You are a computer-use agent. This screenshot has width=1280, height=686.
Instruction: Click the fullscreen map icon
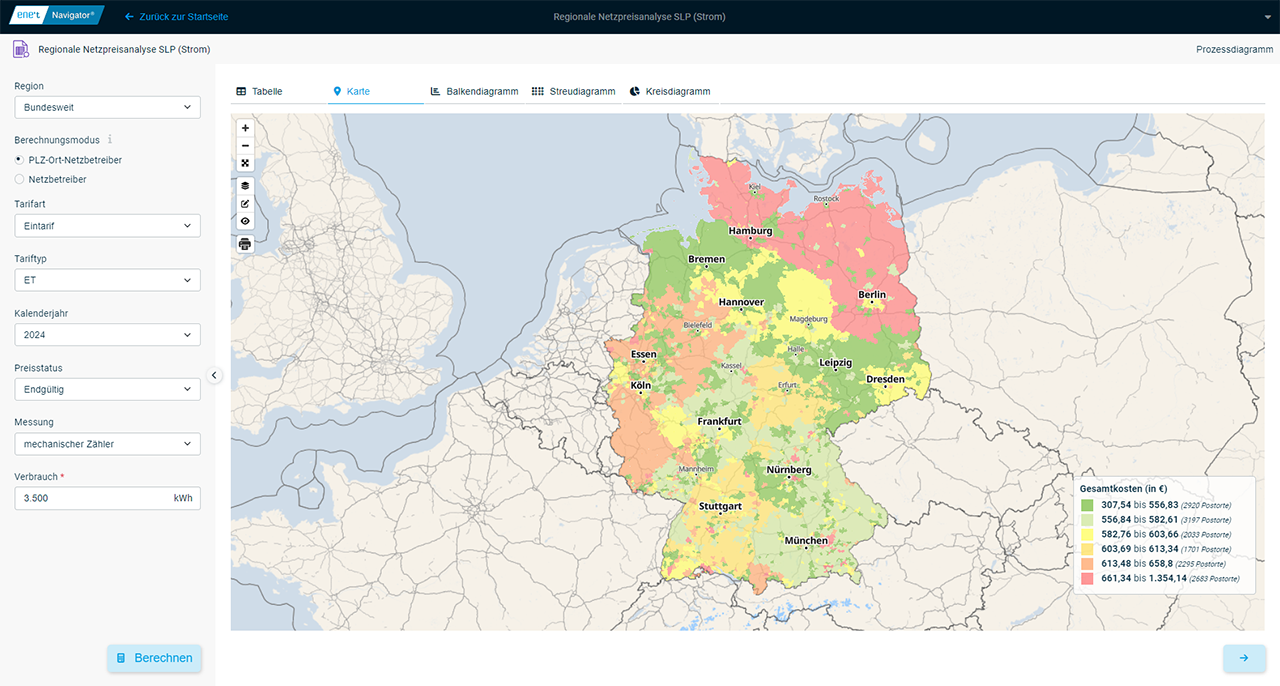(x=245, y=163)
